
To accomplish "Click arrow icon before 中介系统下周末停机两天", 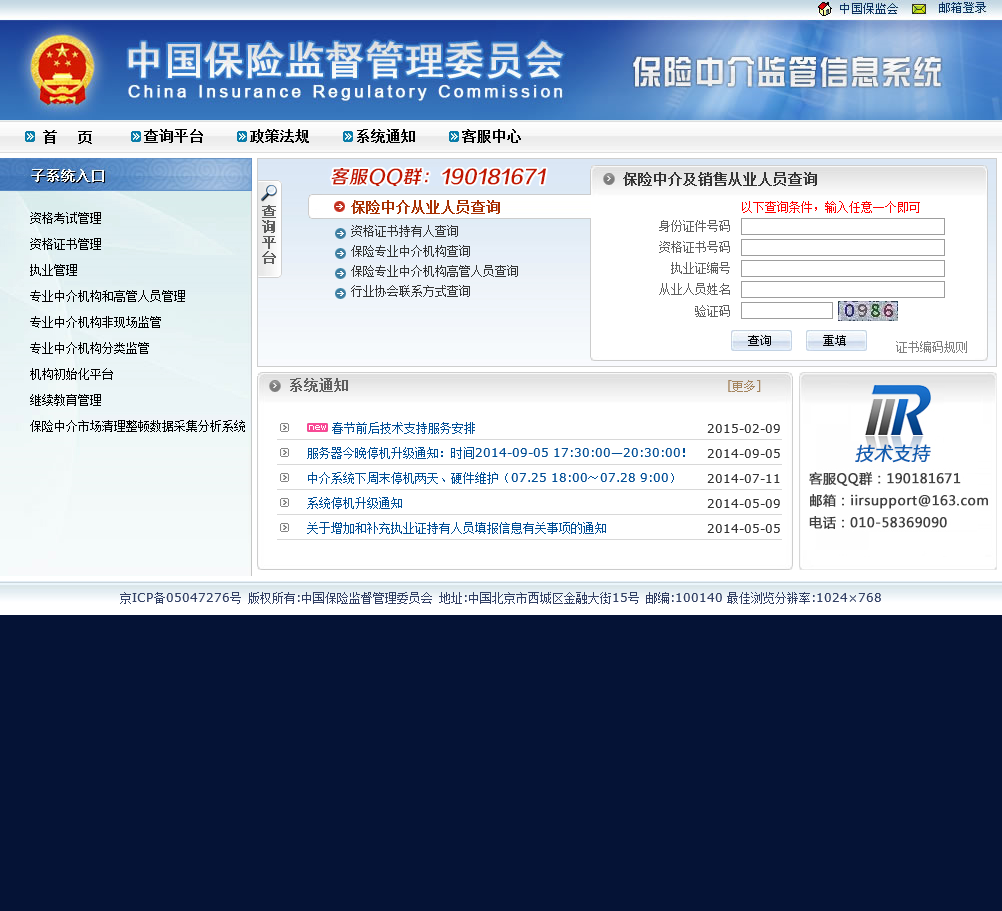I will [285, 477].
